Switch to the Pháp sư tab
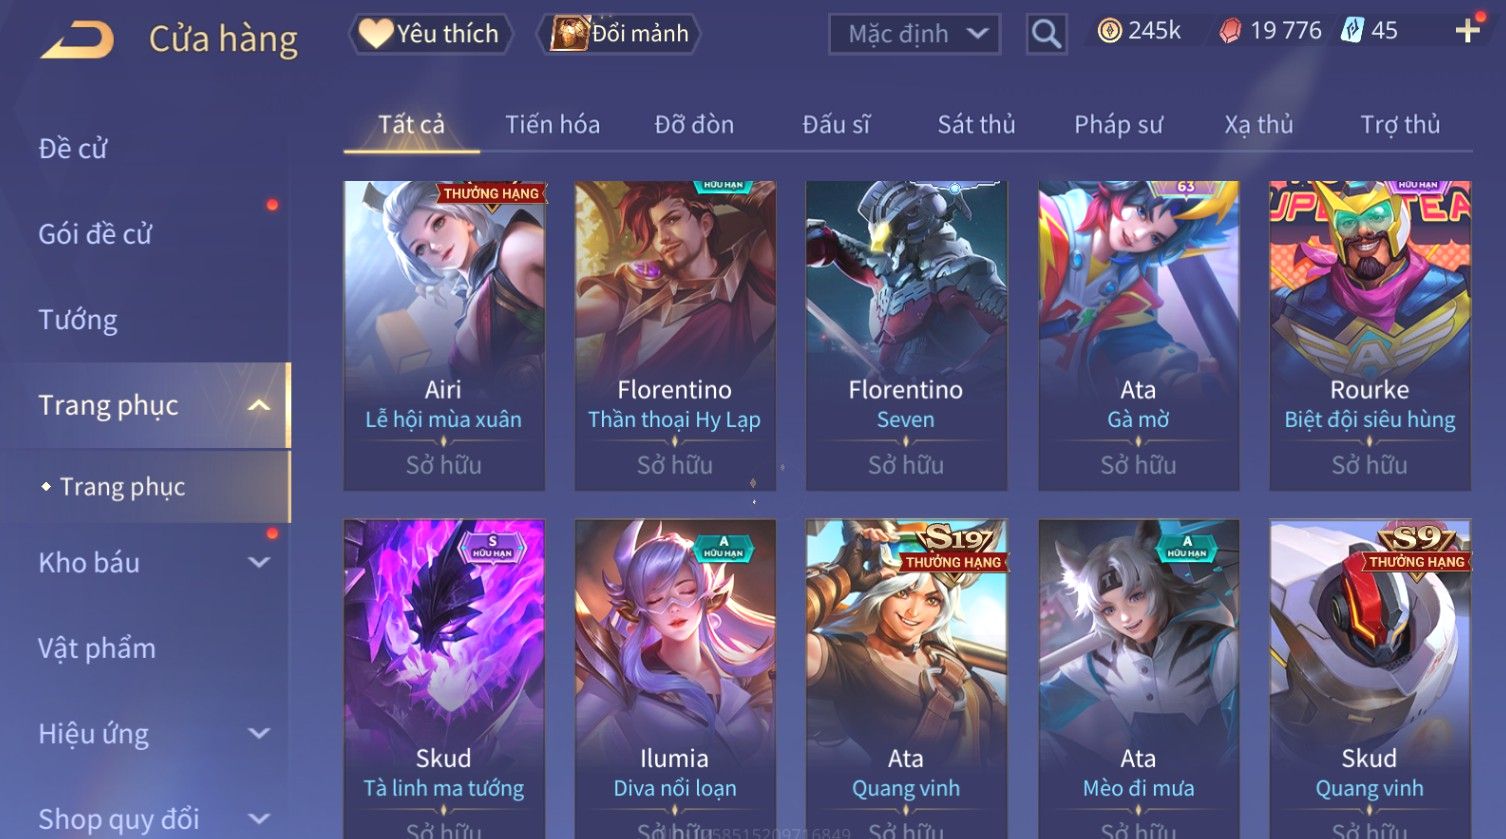 click(1118, 124)
